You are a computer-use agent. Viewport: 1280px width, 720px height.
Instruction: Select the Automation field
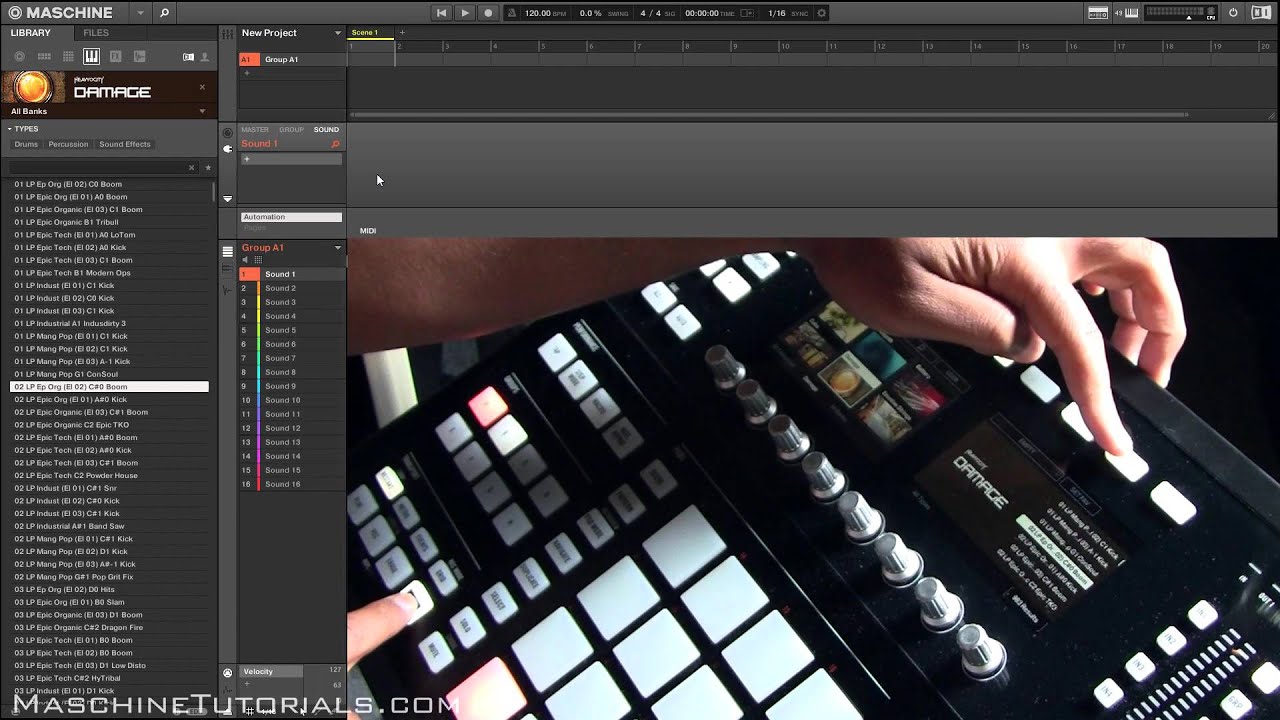point(291,217)
